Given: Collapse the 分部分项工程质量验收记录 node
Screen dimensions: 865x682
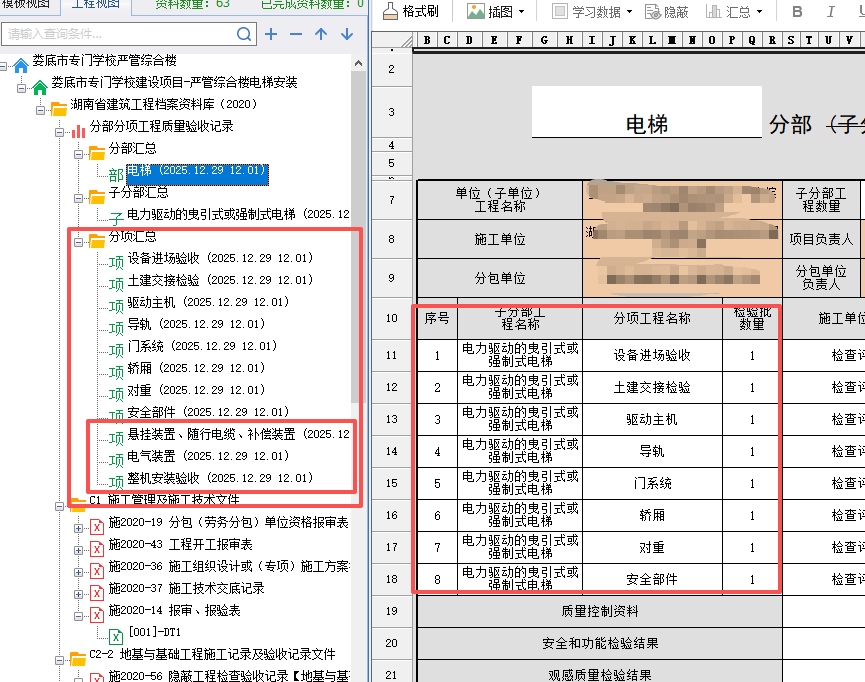Looking at the screenshot, I should pyautogui.click(x=60, y=129).
